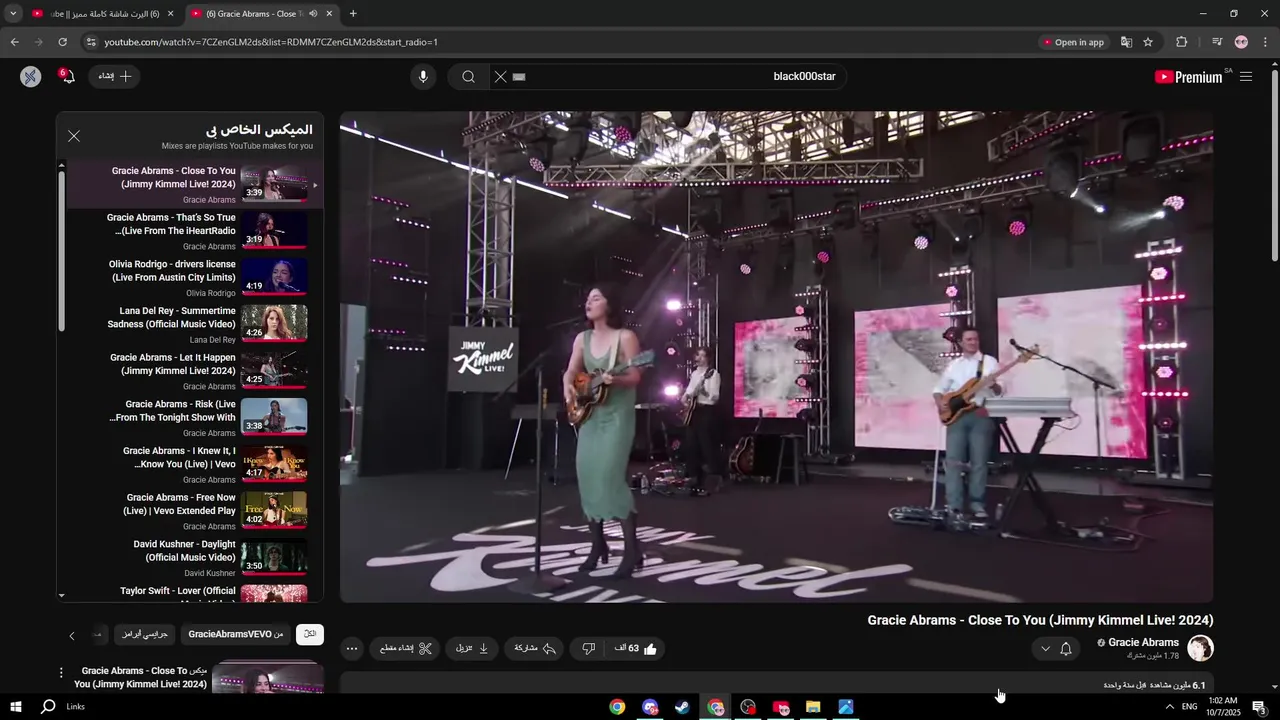Viewport: 1280px width, 720px height.
Task: Open media control icon in Chrome toolbar
Action: coord(1217,42)
